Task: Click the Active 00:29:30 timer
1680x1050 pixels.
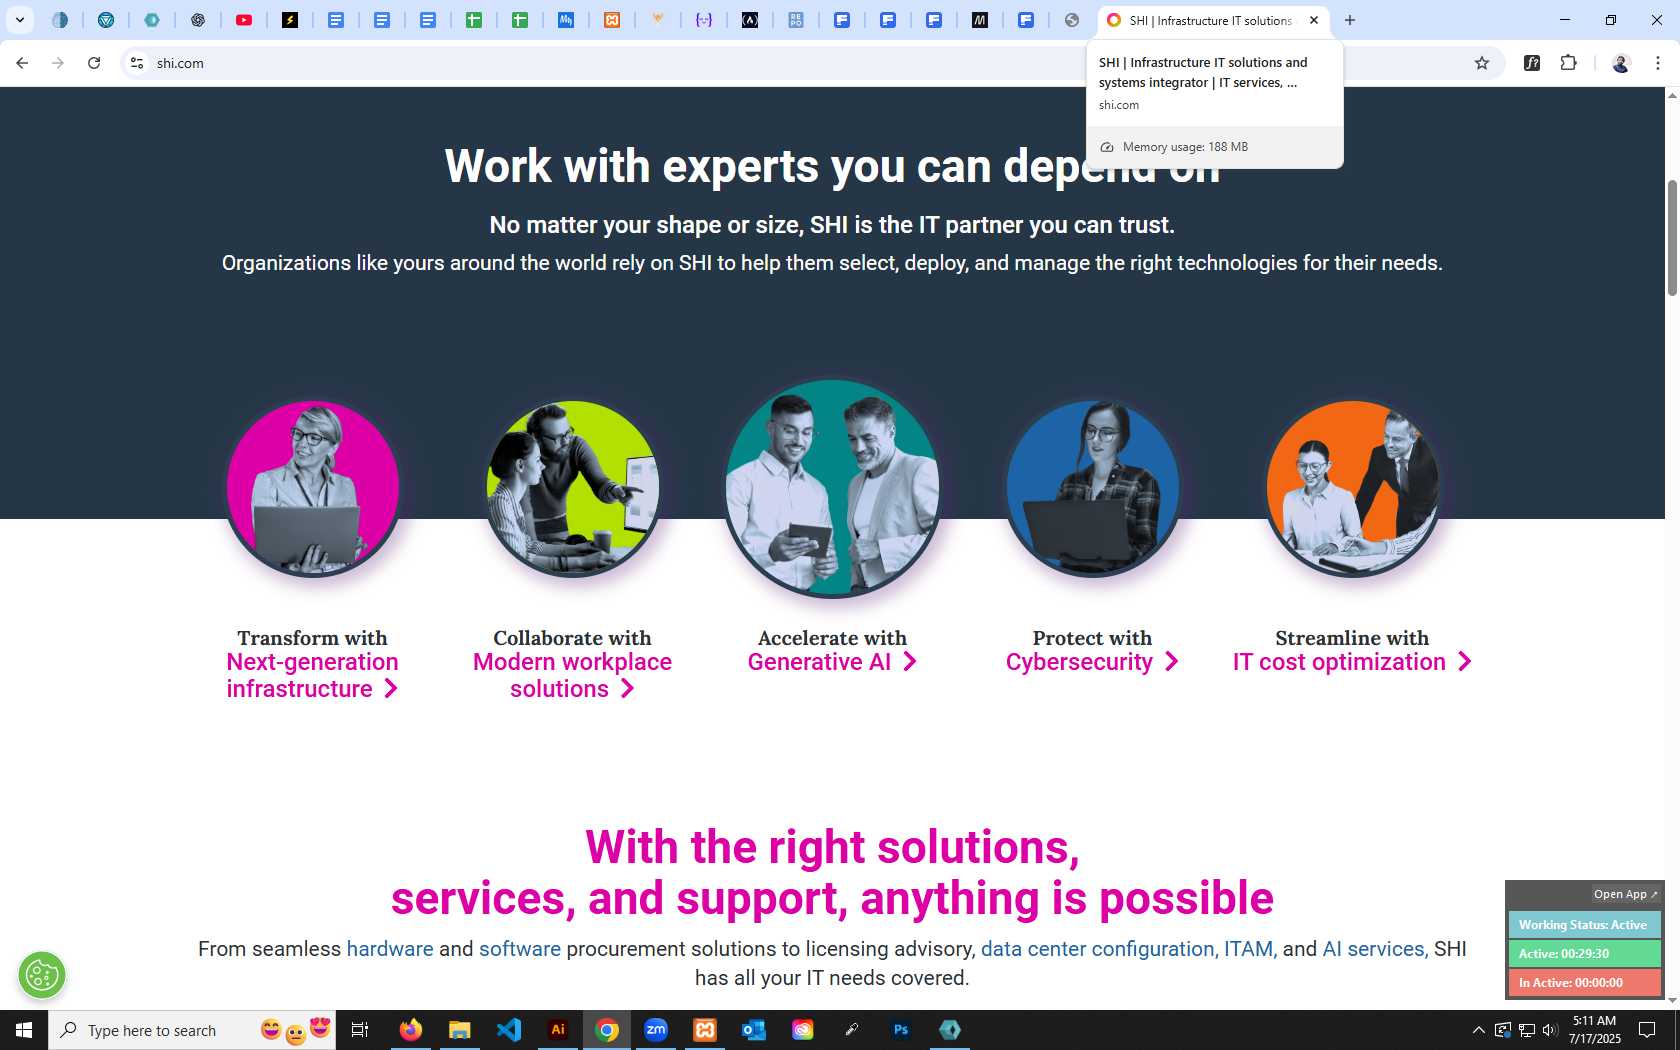Action: coord(1584,954)
